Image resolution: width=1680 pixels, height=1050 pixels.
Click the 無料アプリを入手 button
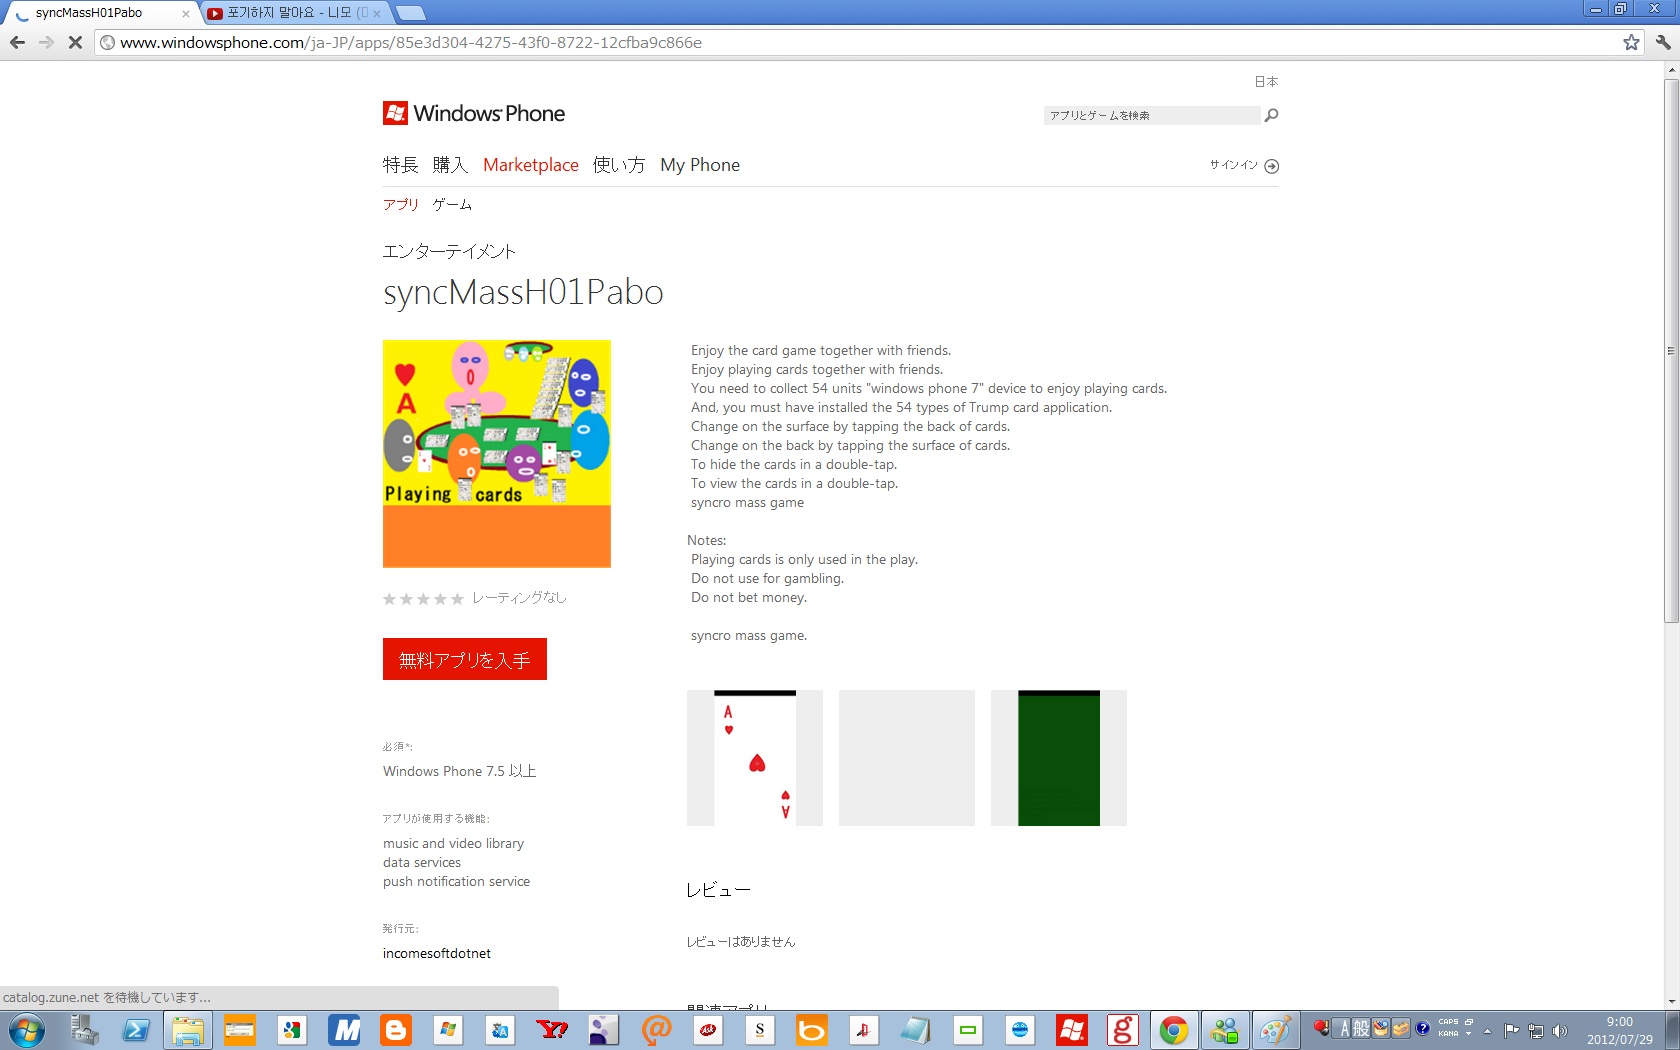point(465,659)
